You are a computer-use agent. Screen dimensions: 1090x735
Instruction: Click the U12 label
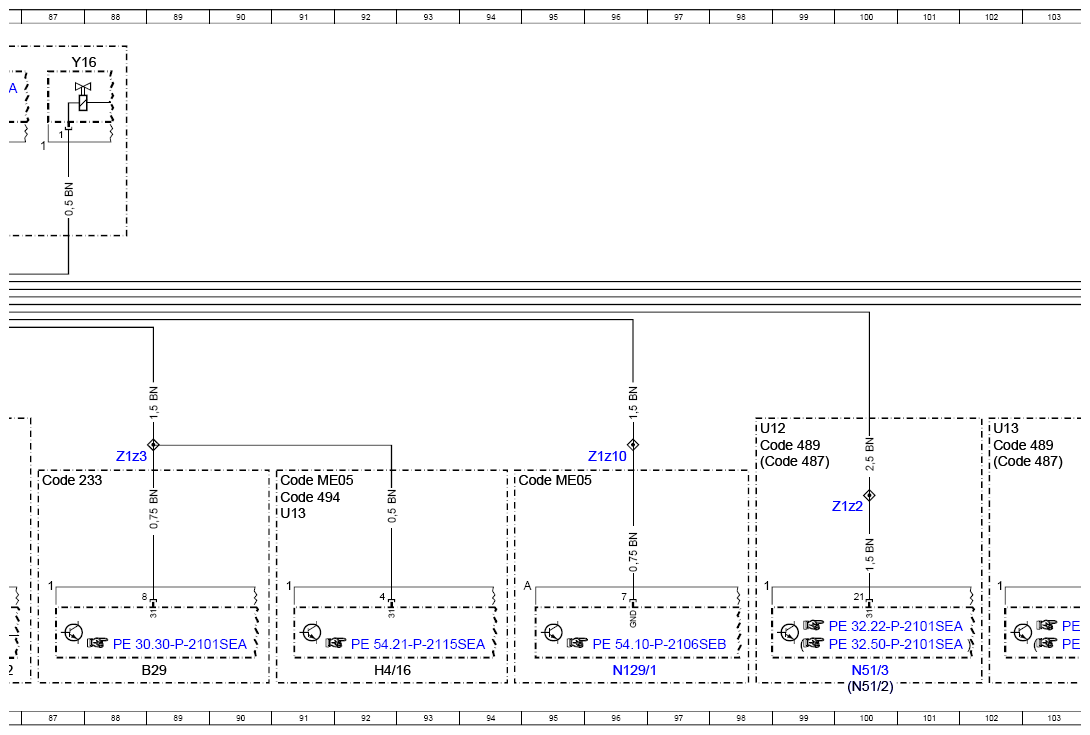[x=772, y=428]
